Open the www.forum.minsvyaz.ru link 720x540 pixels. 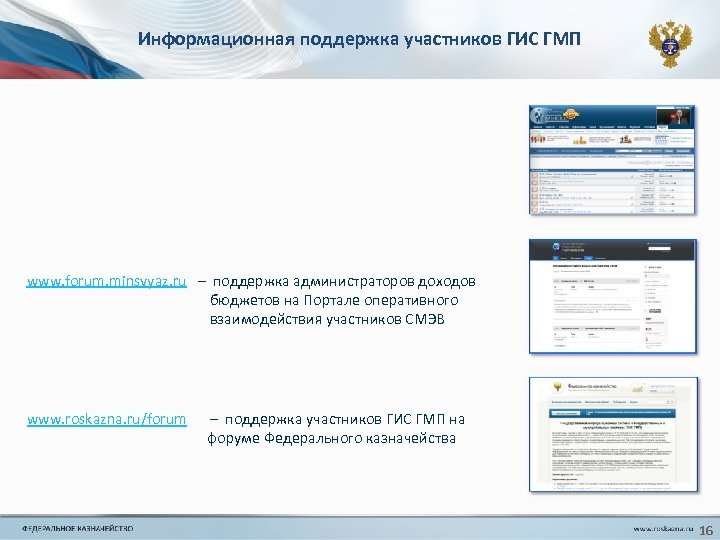point(107,281)
